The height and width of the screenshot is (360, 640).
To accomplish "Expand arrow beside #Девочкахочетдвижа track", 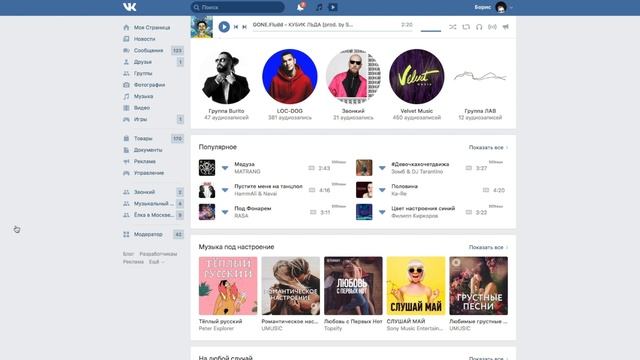I will (382, 168).
